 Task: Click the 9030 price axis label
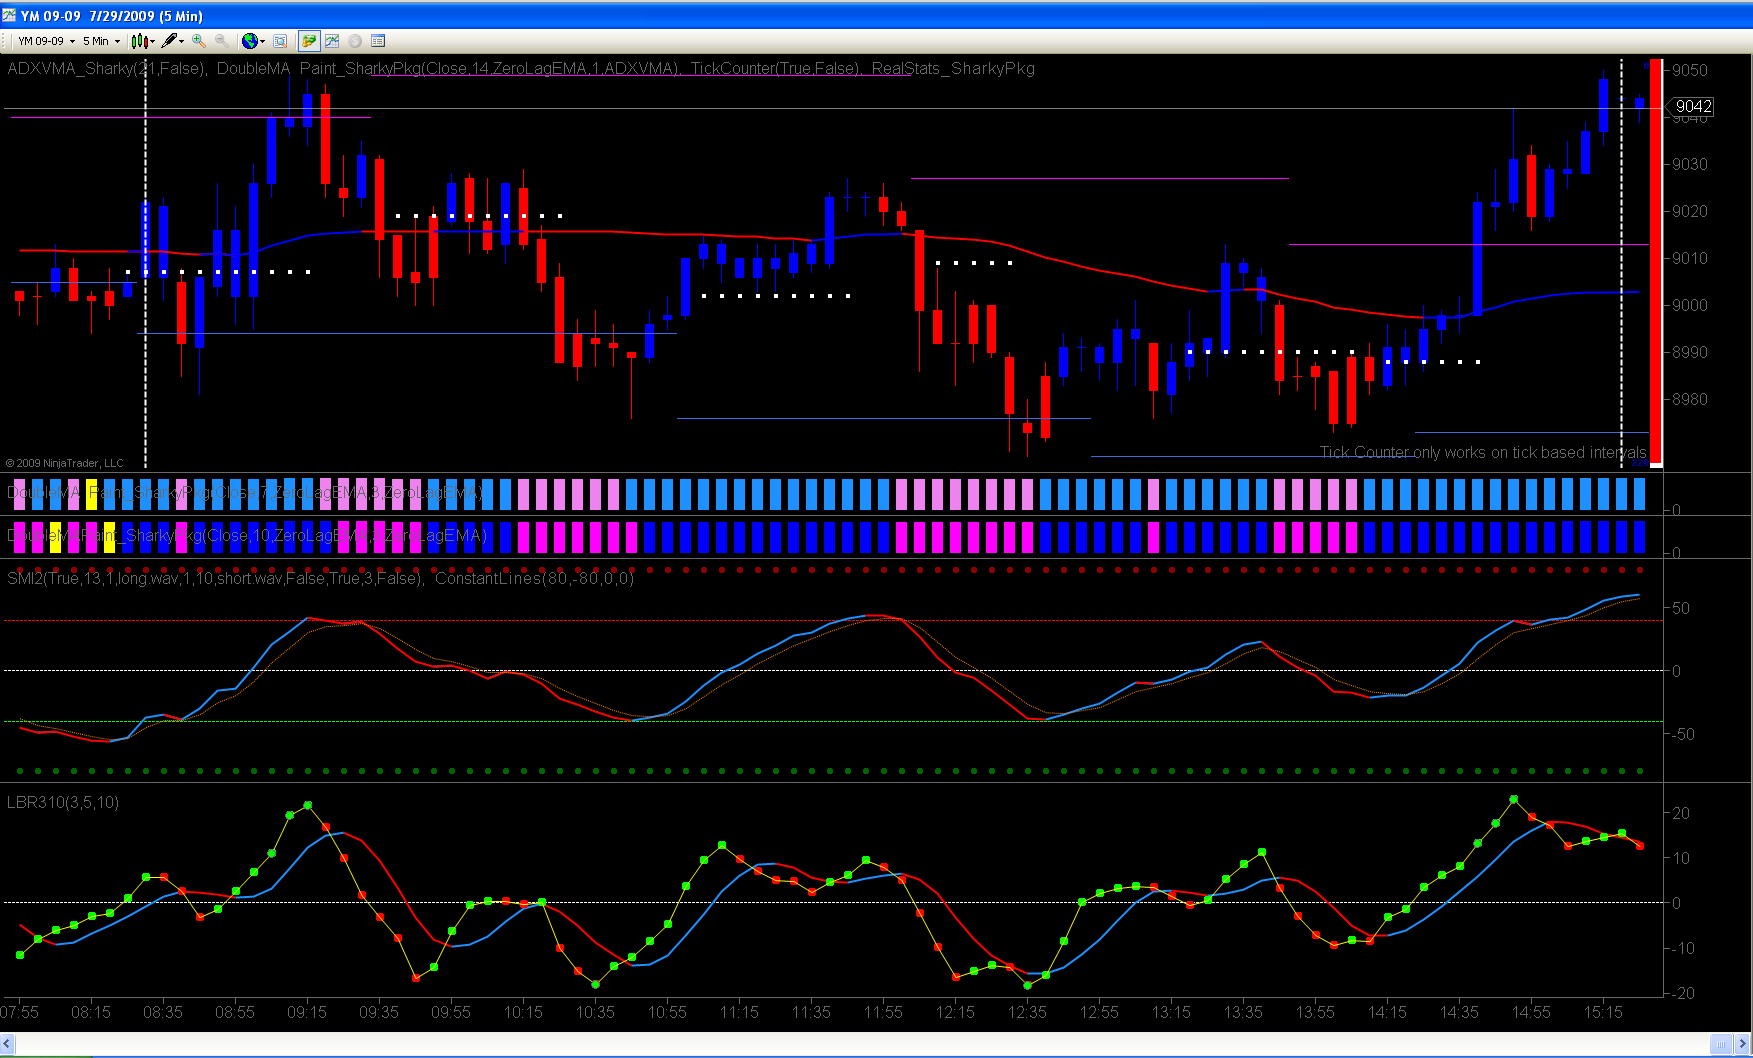pyautogui.click(x=1690, y=164)
